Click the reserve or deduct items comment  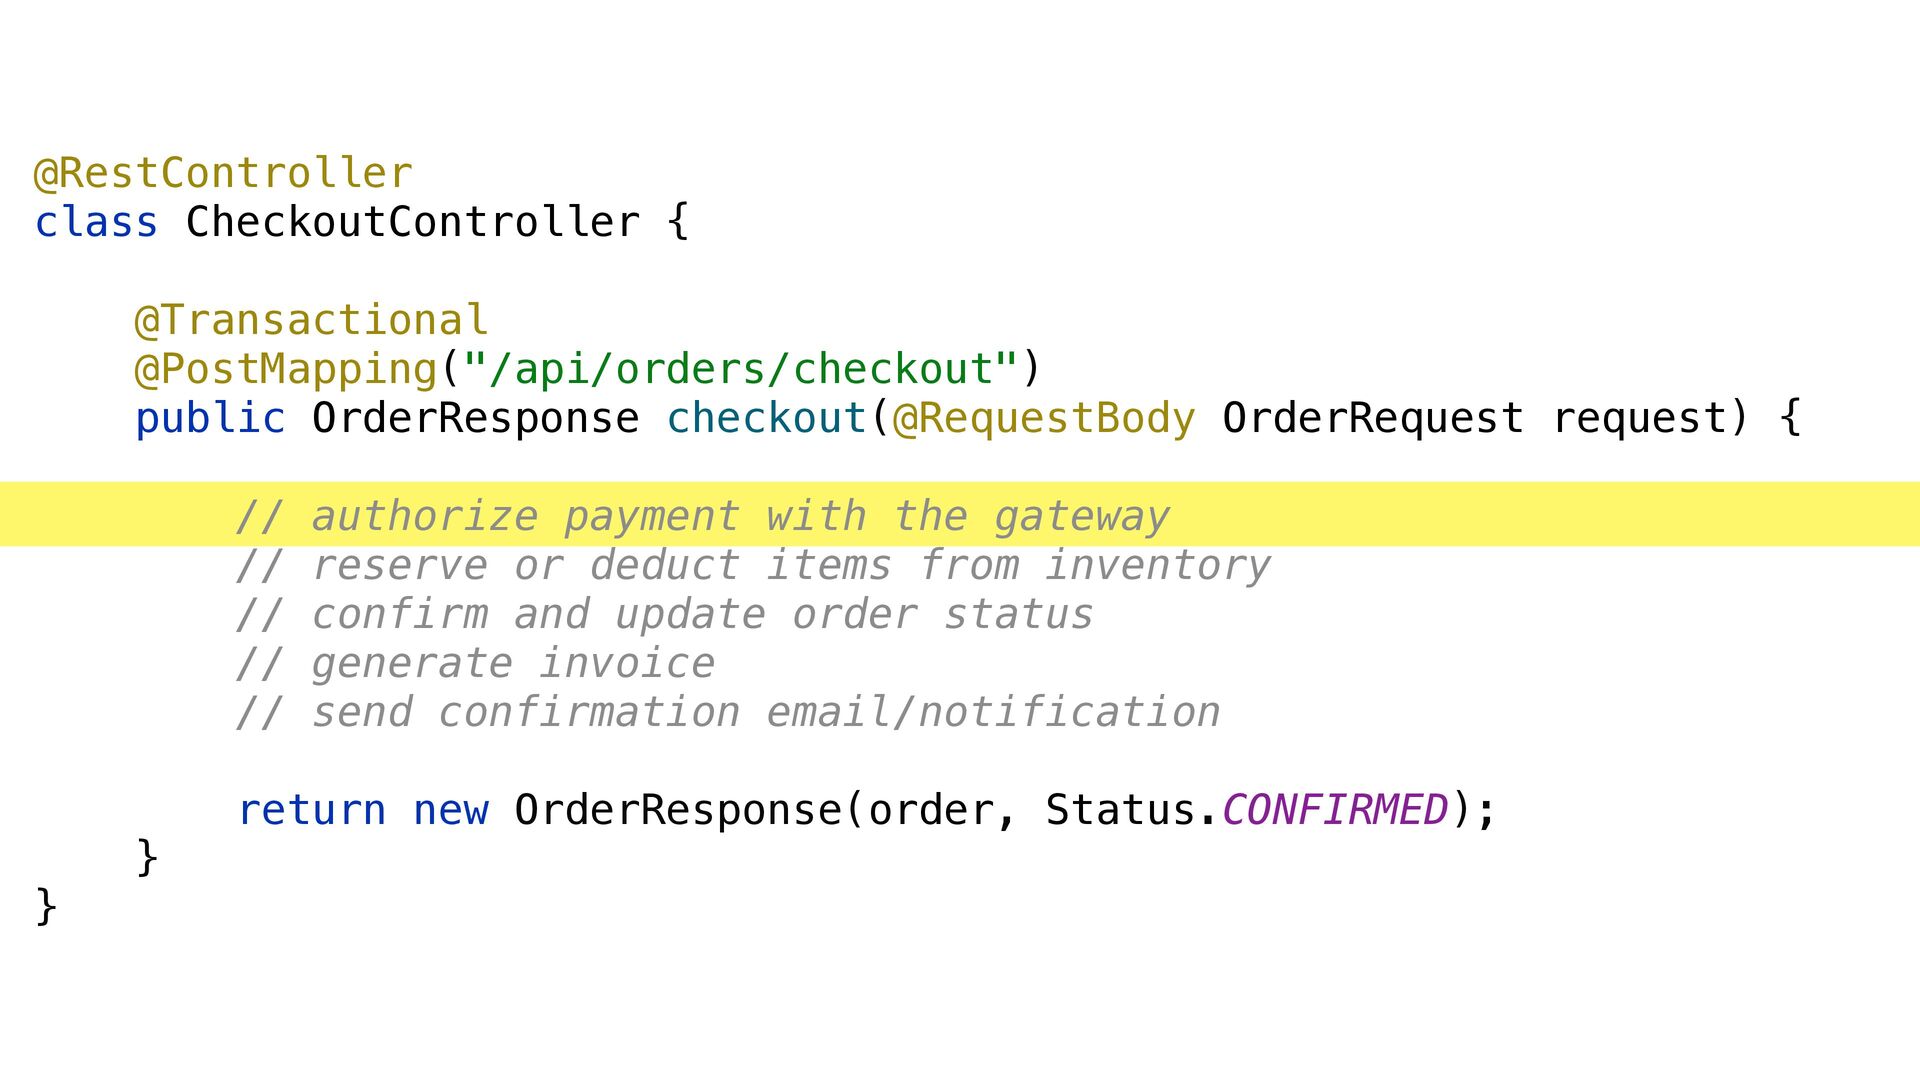click(754, 565)
